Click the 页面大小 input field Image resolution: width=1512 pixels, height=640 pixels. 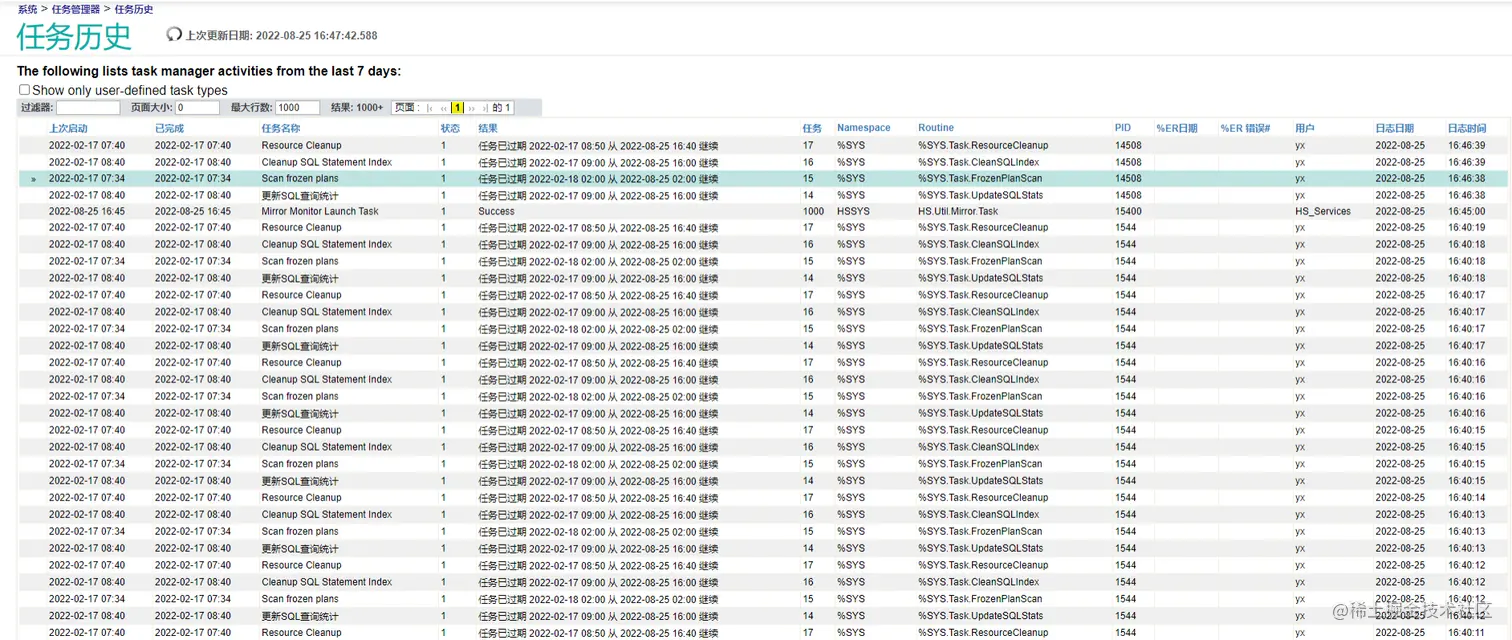(x=198, y=108)
